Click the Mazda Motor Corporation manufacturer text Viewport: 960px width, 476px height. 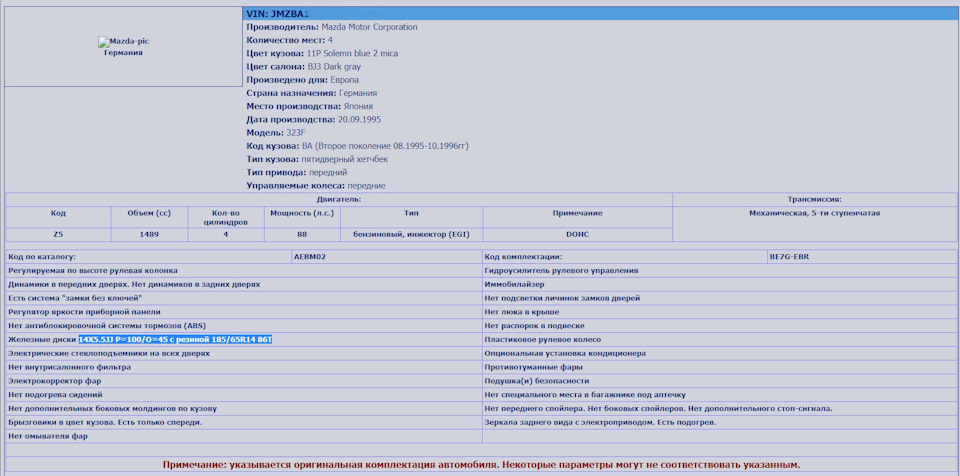pyautogui.click(x=369, y=27)
